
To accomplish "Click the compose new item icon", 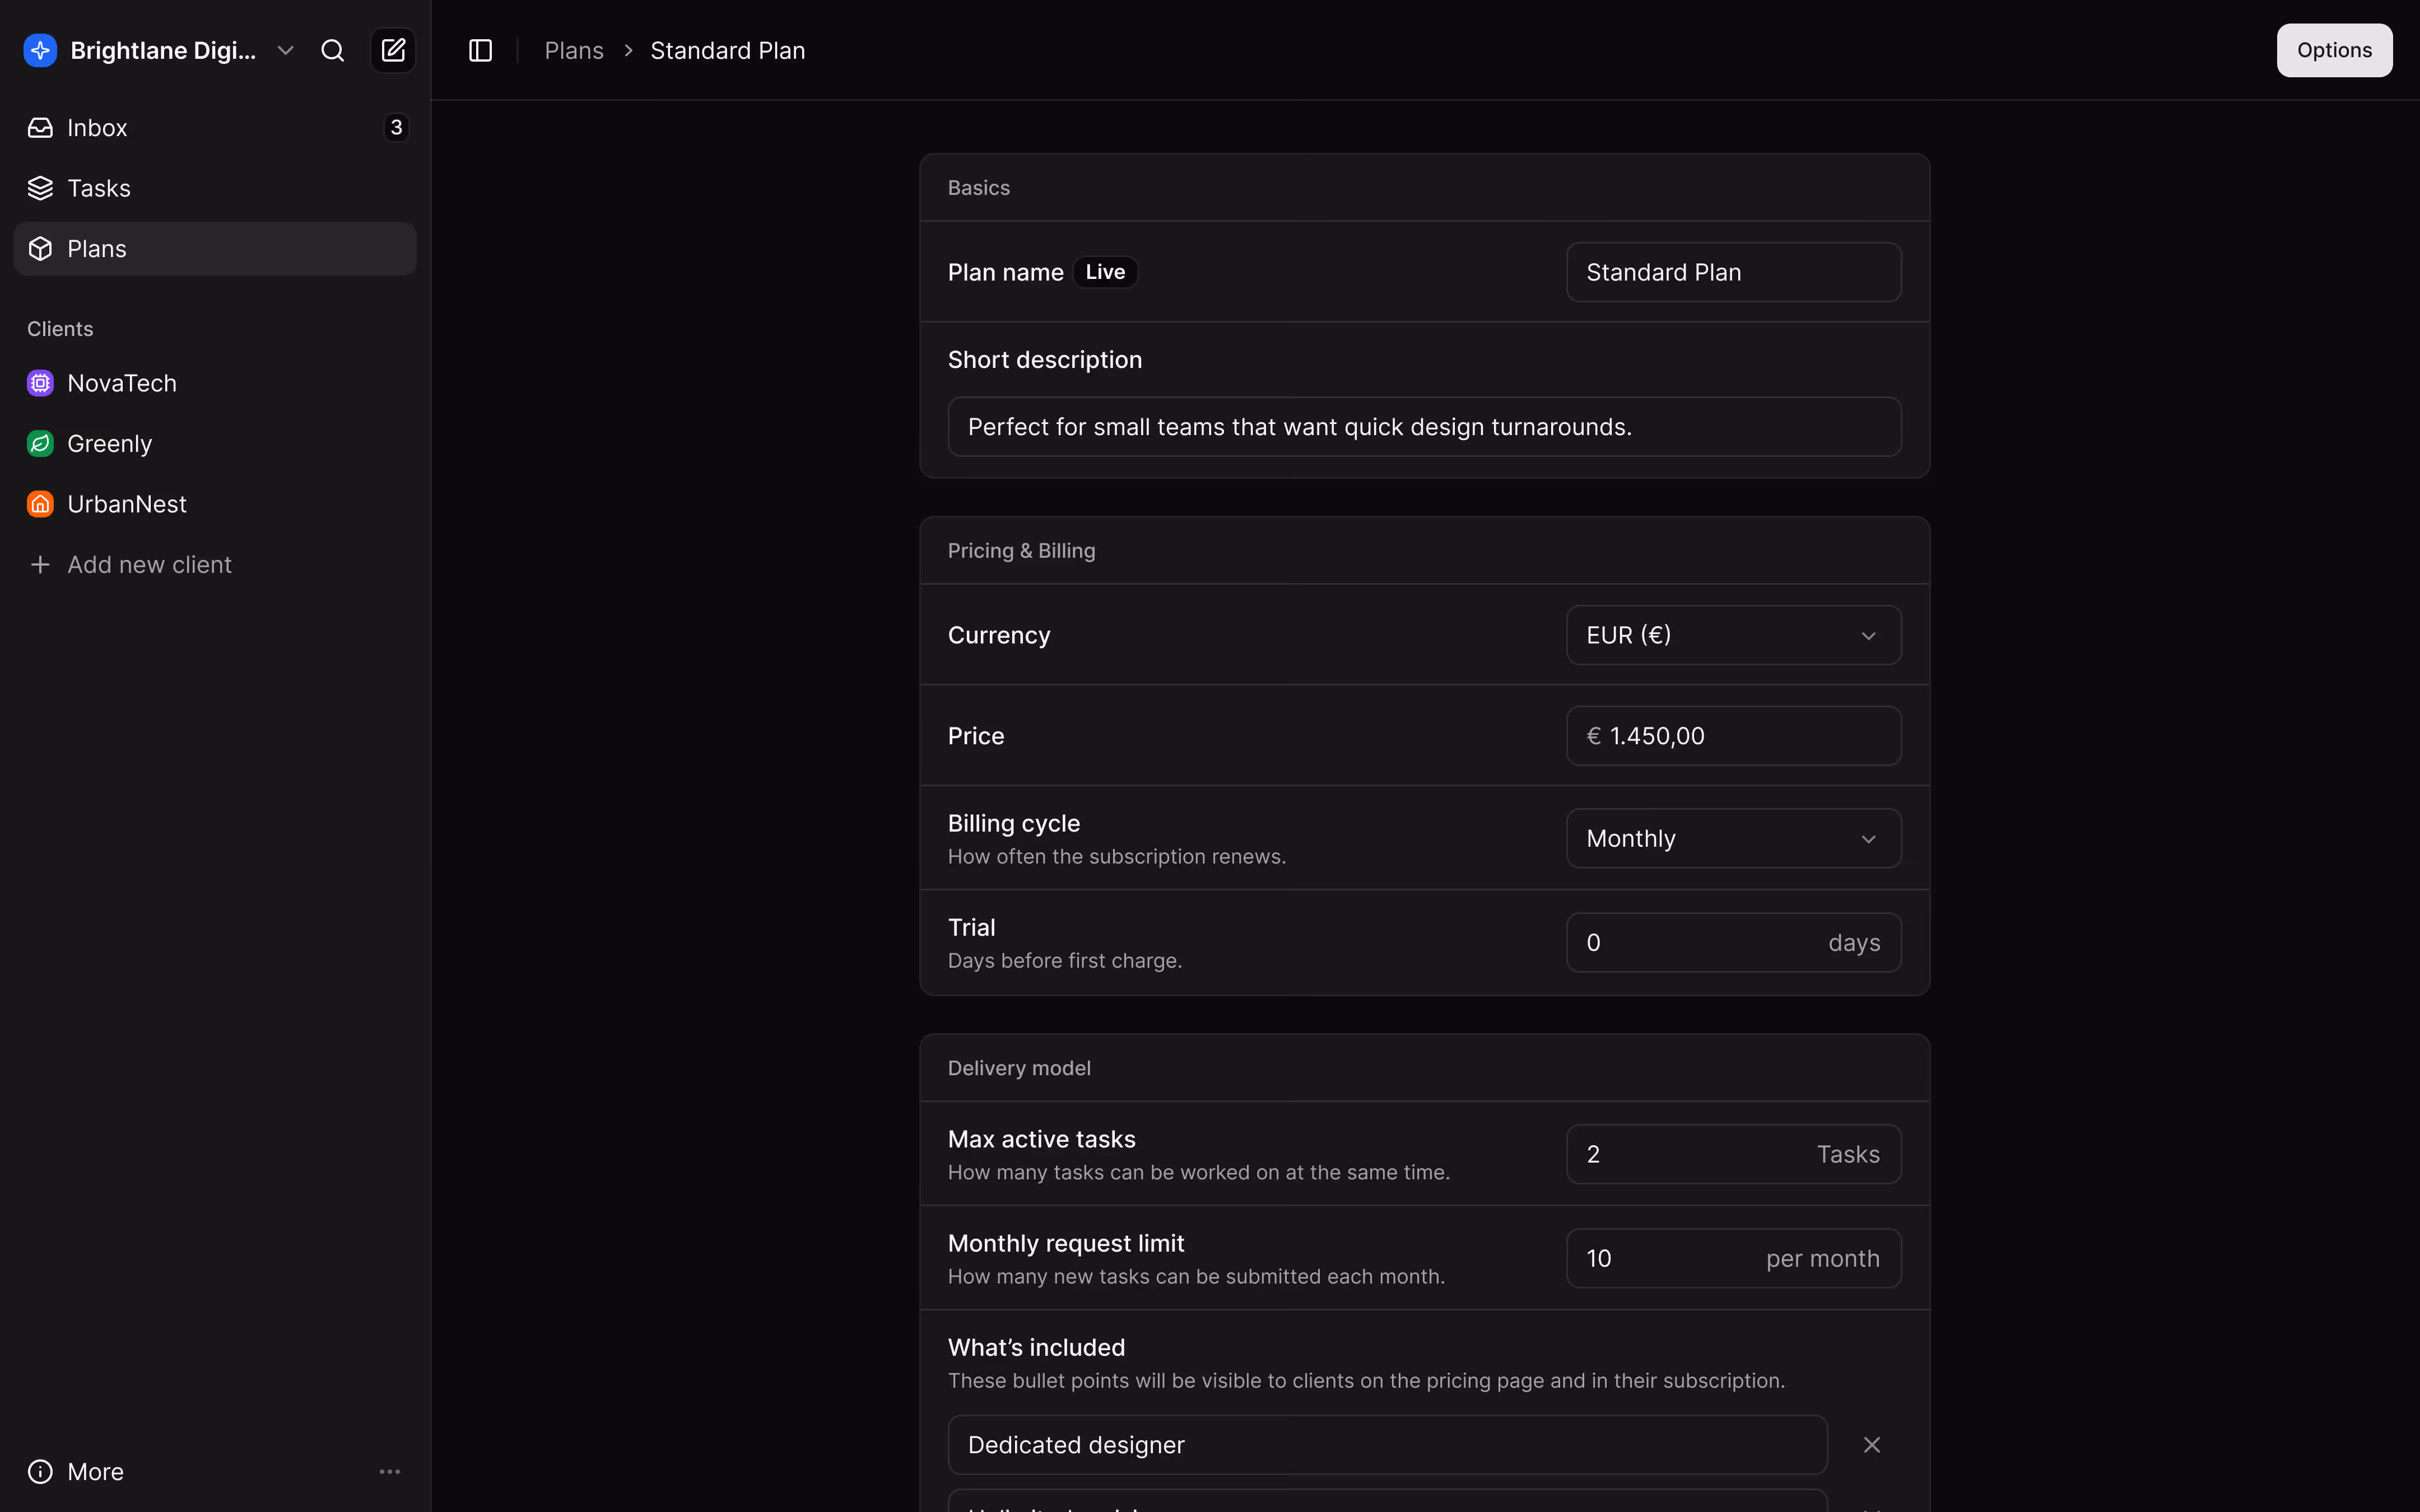I will pos(393,50).
